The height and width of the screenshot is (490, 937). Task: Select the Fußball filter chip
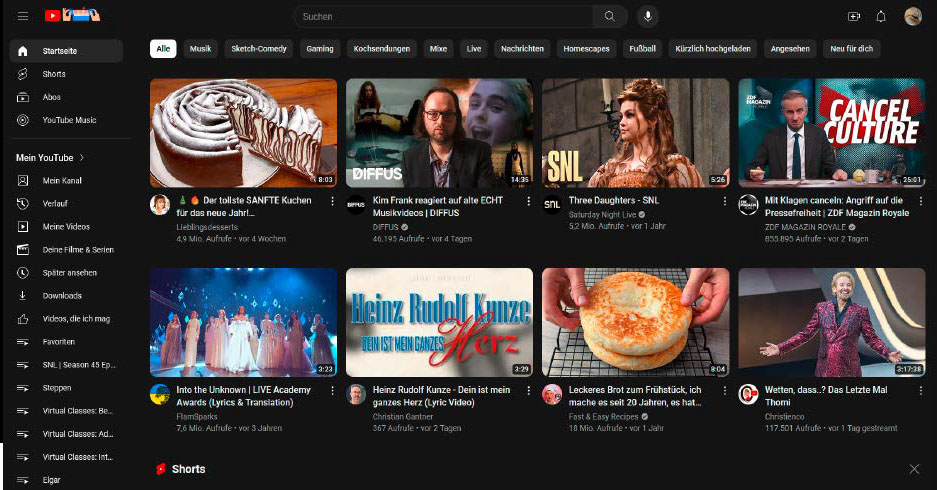coord(642,49)
